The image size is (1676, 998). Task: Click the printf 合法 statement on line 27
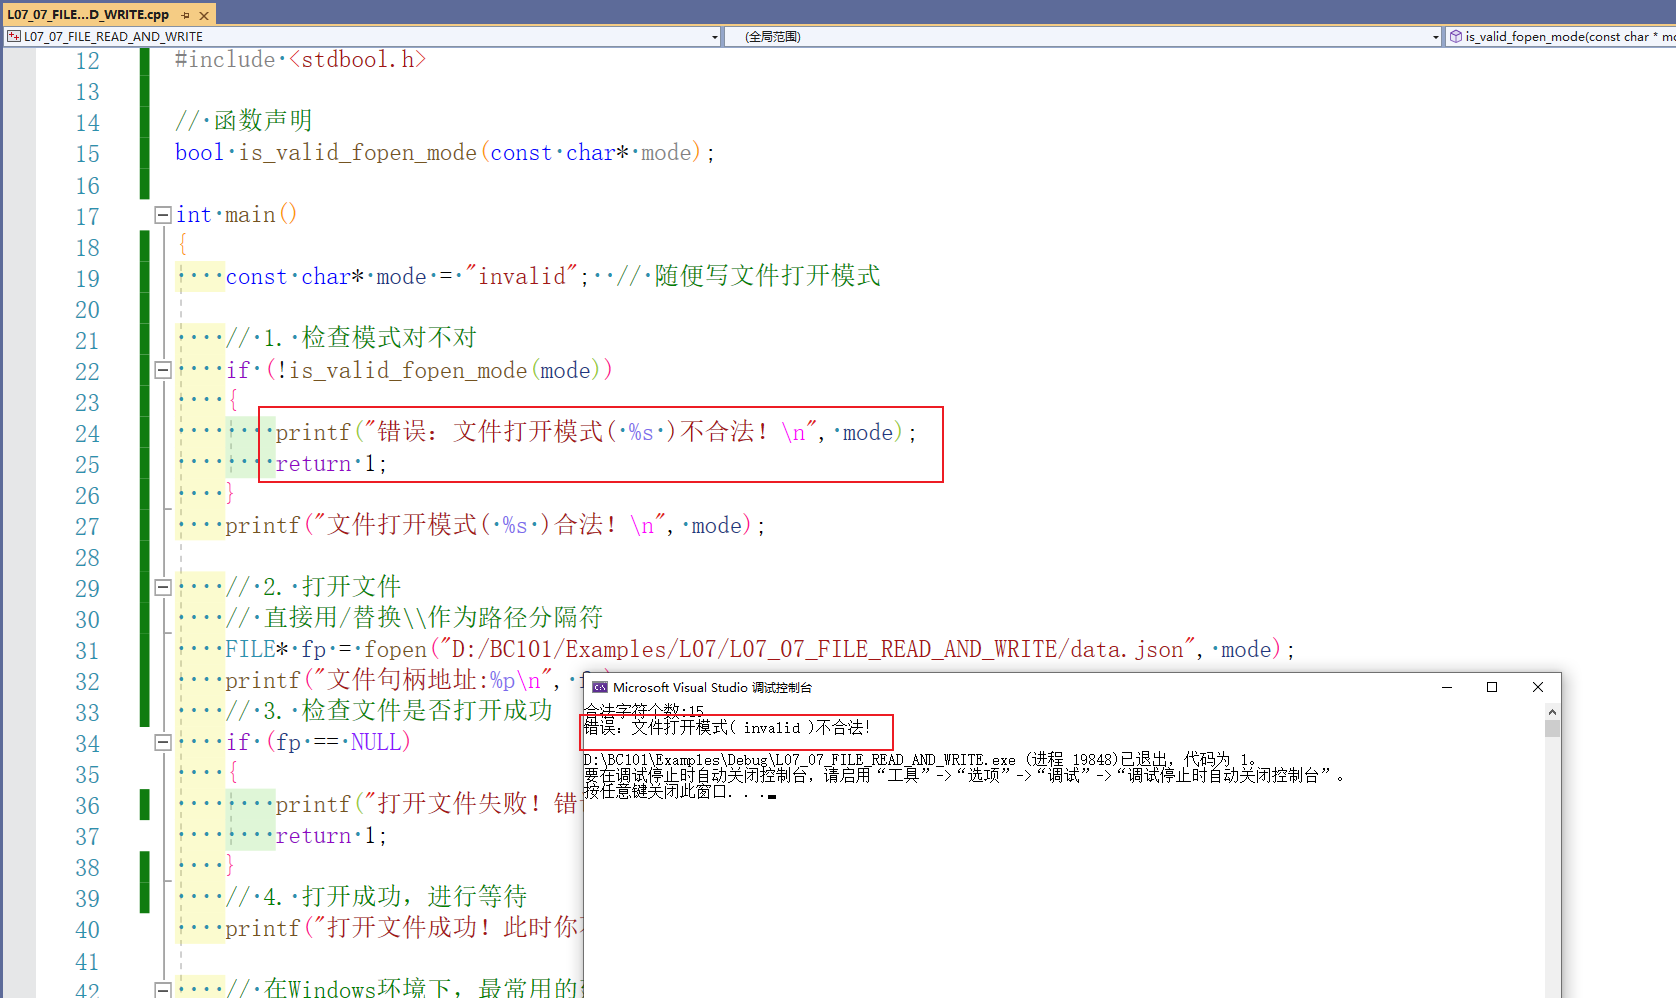[496, 526]
